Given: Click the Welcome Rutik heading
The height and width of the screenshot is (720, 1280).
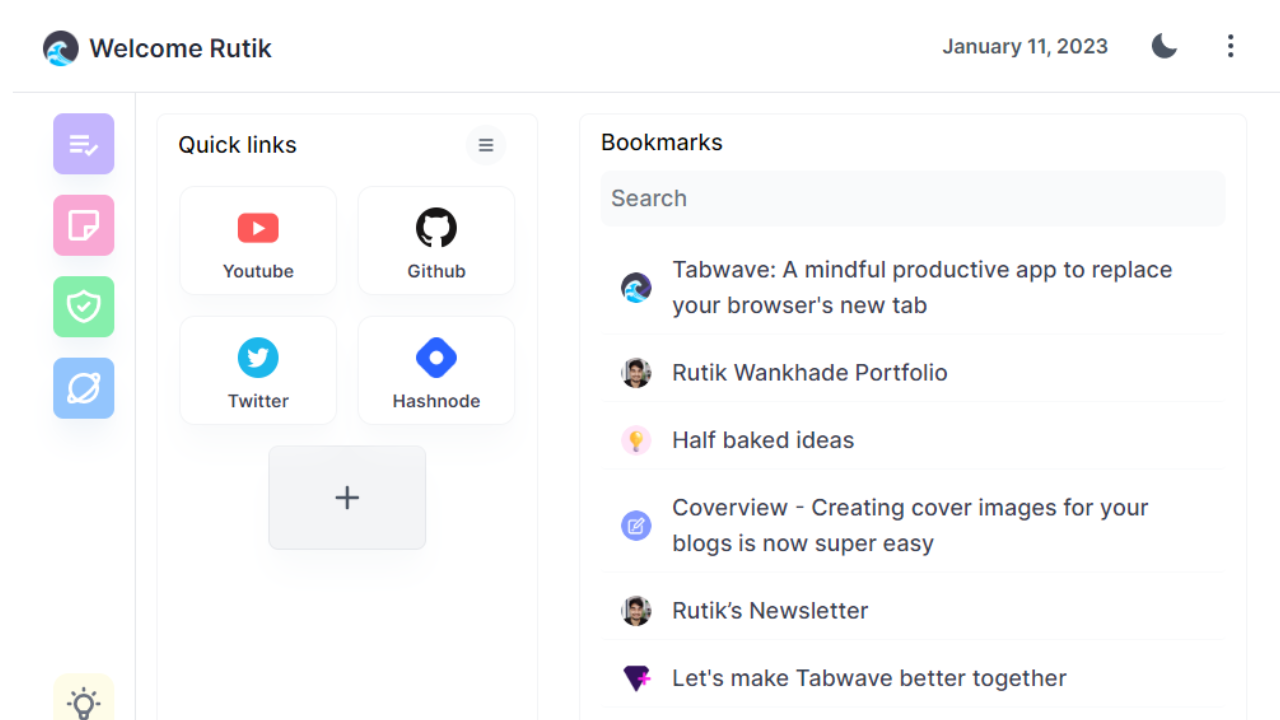Looking at the screenshot, I should [x=180, y=48].
